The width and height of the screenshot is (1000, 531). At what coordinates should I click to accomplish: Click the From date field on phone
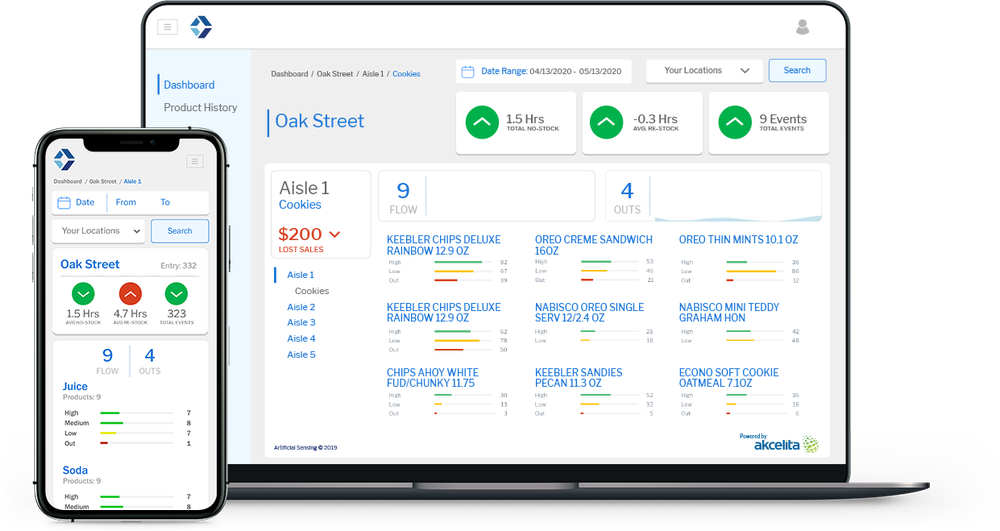click(126, 202)
